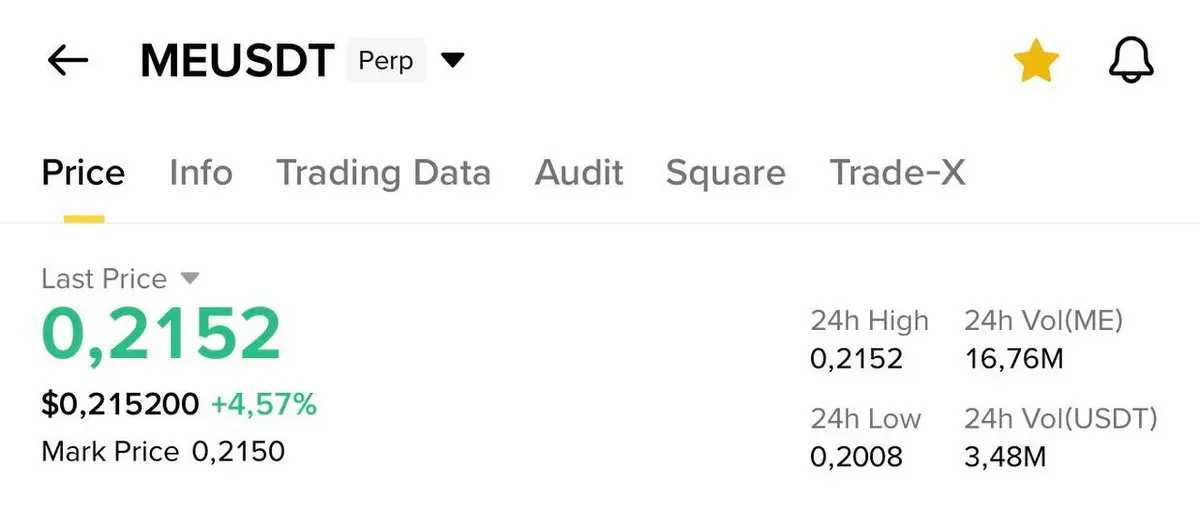Screen dimensions: 1200x510
Task: Tap the back arrow icon
Action: point(68,61)
